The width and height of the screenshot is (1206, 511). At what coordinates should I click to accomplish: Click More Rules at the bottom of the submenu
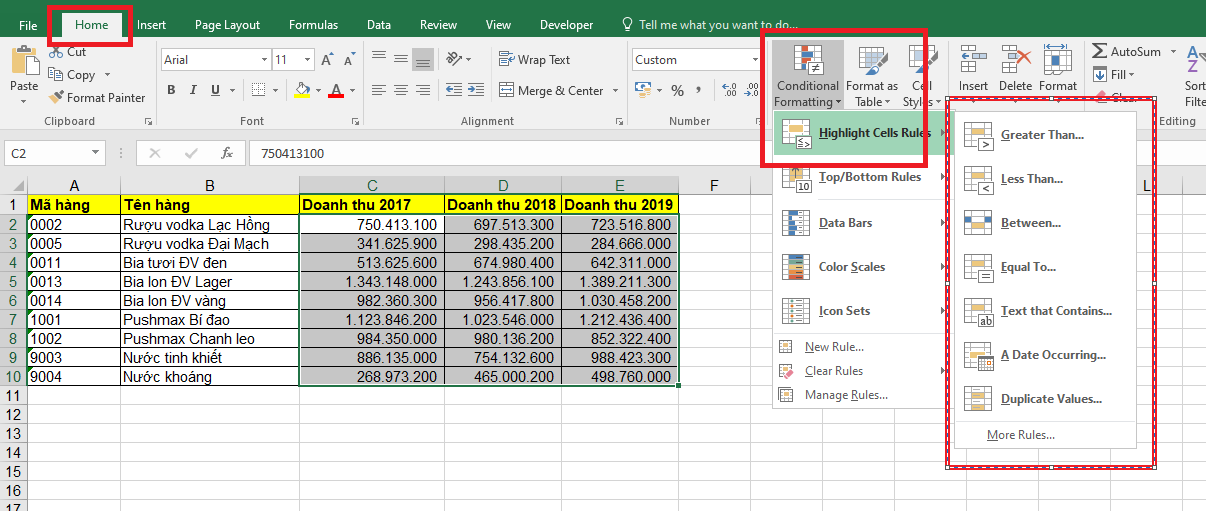pos(1020,435)
